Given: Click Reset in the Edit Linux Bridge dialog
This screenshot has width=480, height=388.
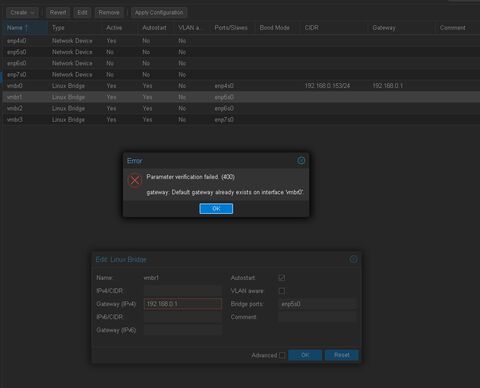Looking at the screenshot, I should [x=342, y=355].
